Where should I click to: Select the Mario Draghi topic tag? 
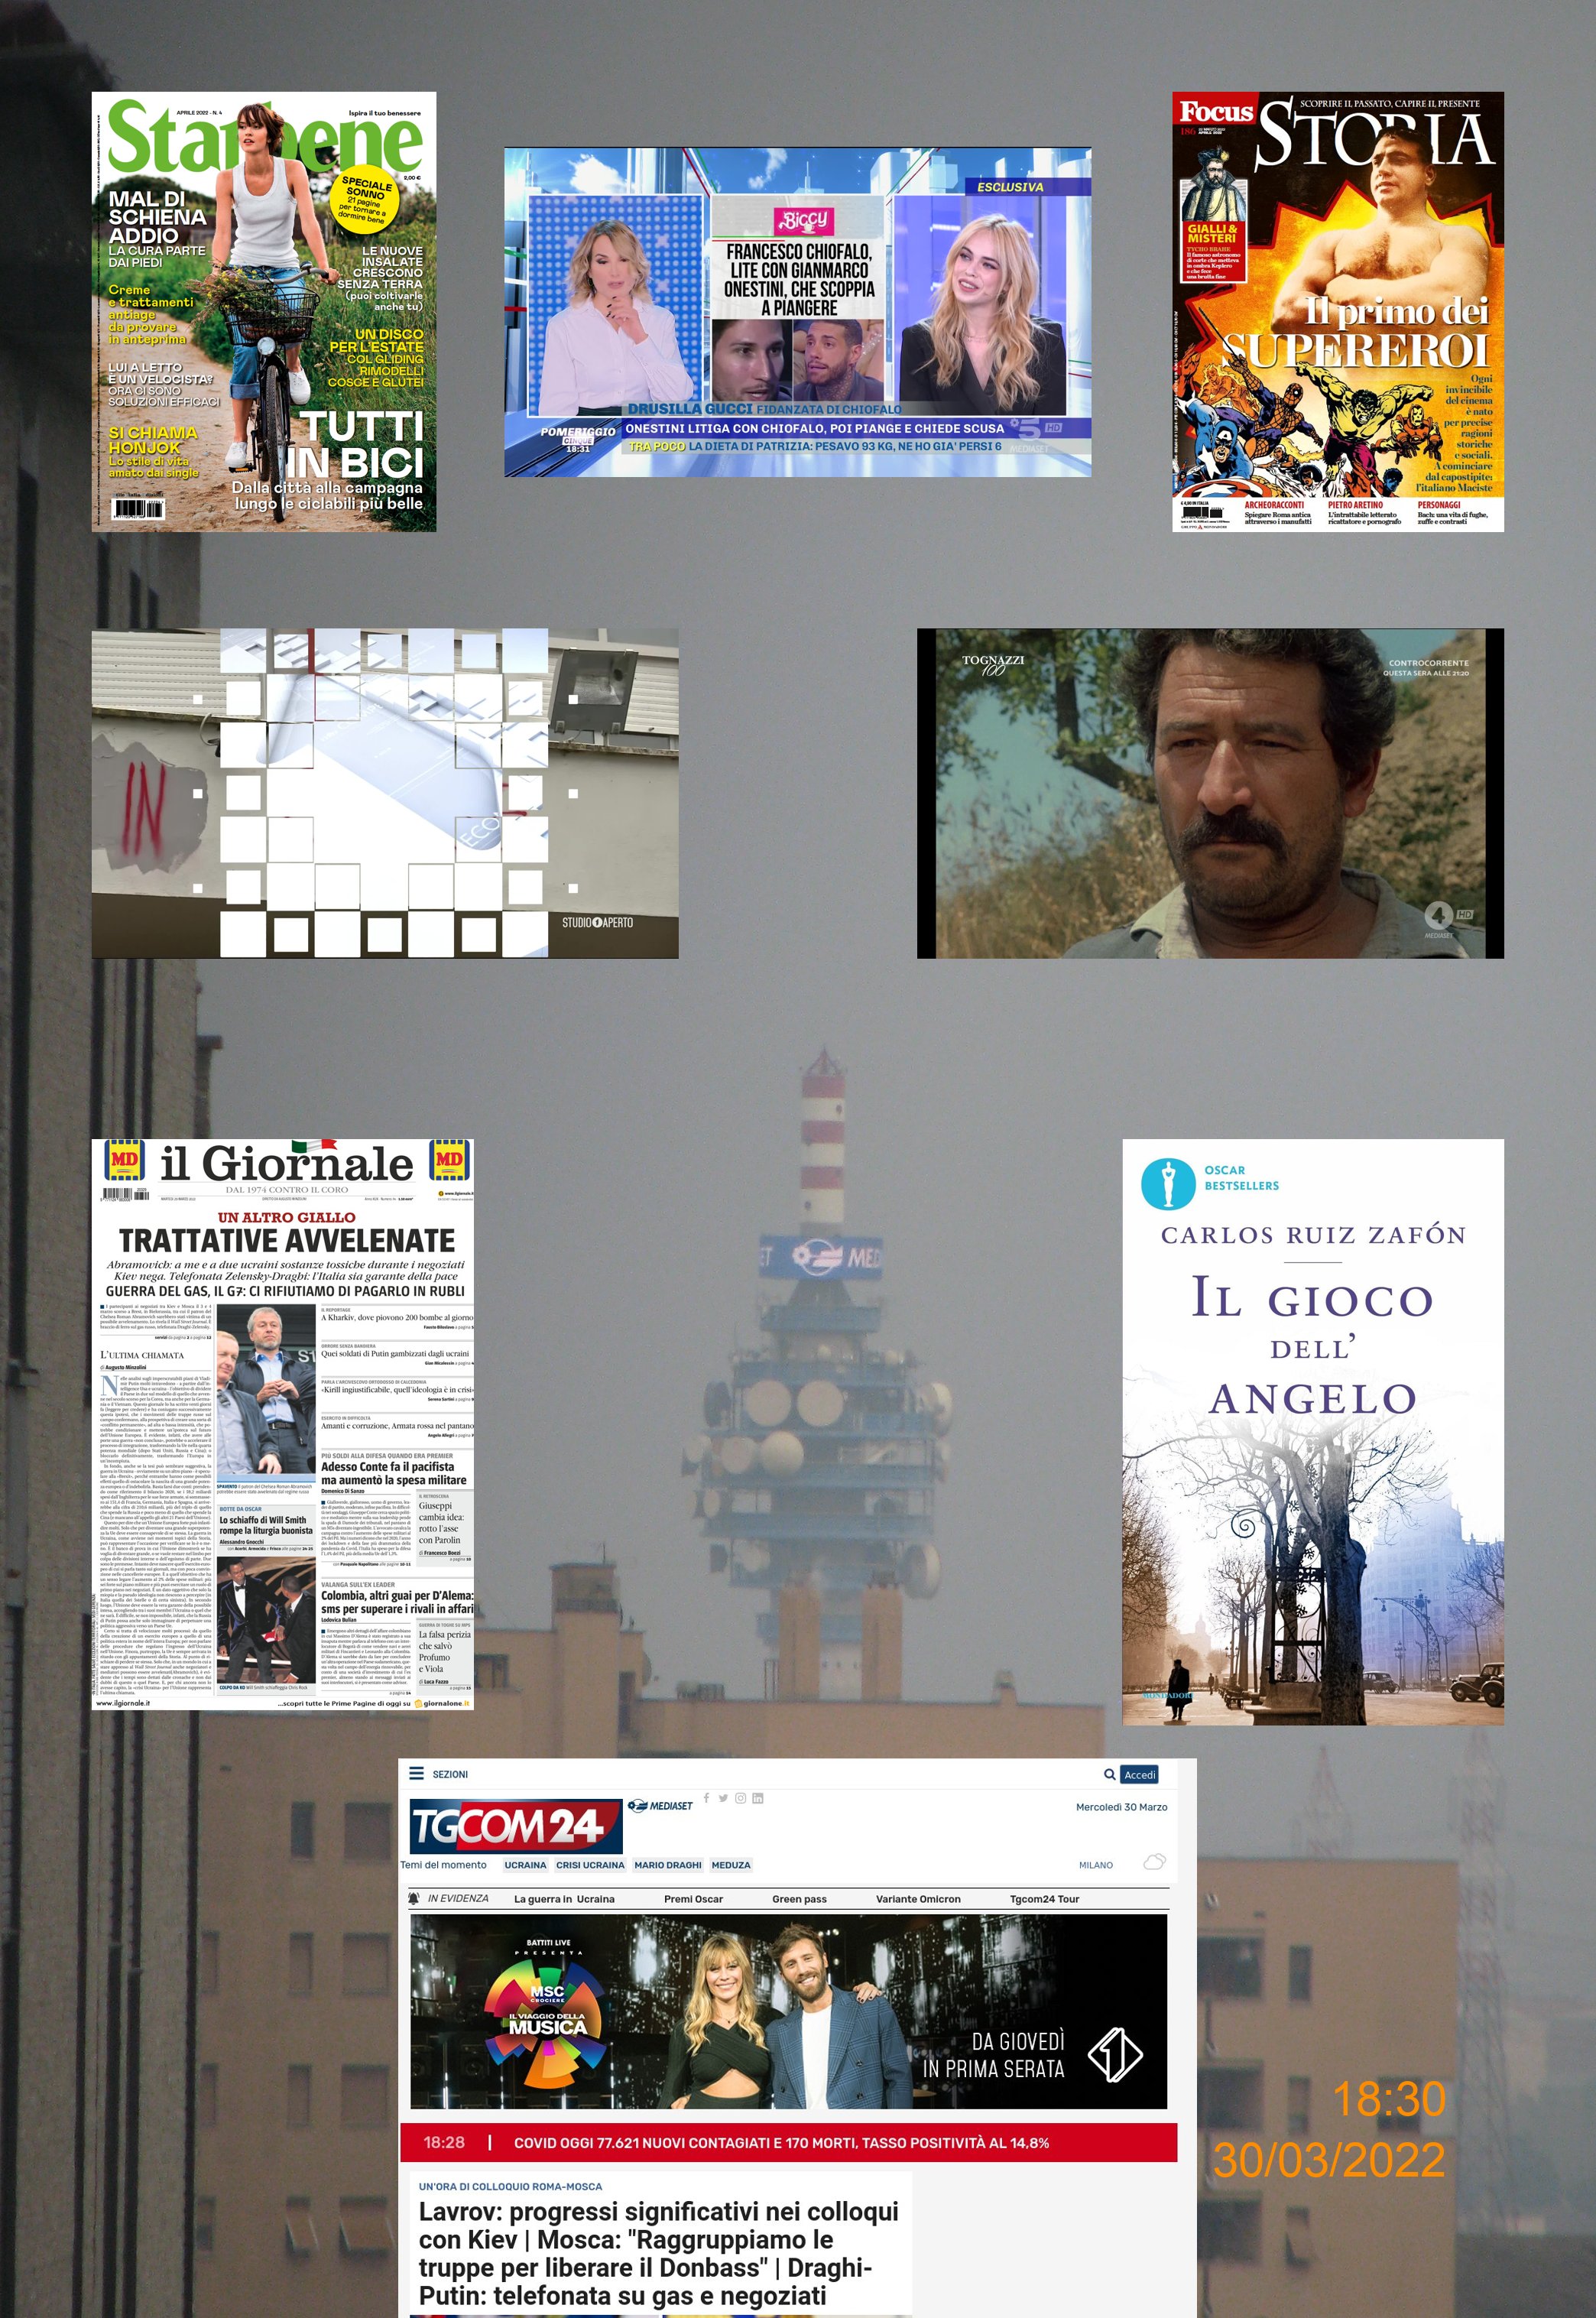pos(667,1865)
